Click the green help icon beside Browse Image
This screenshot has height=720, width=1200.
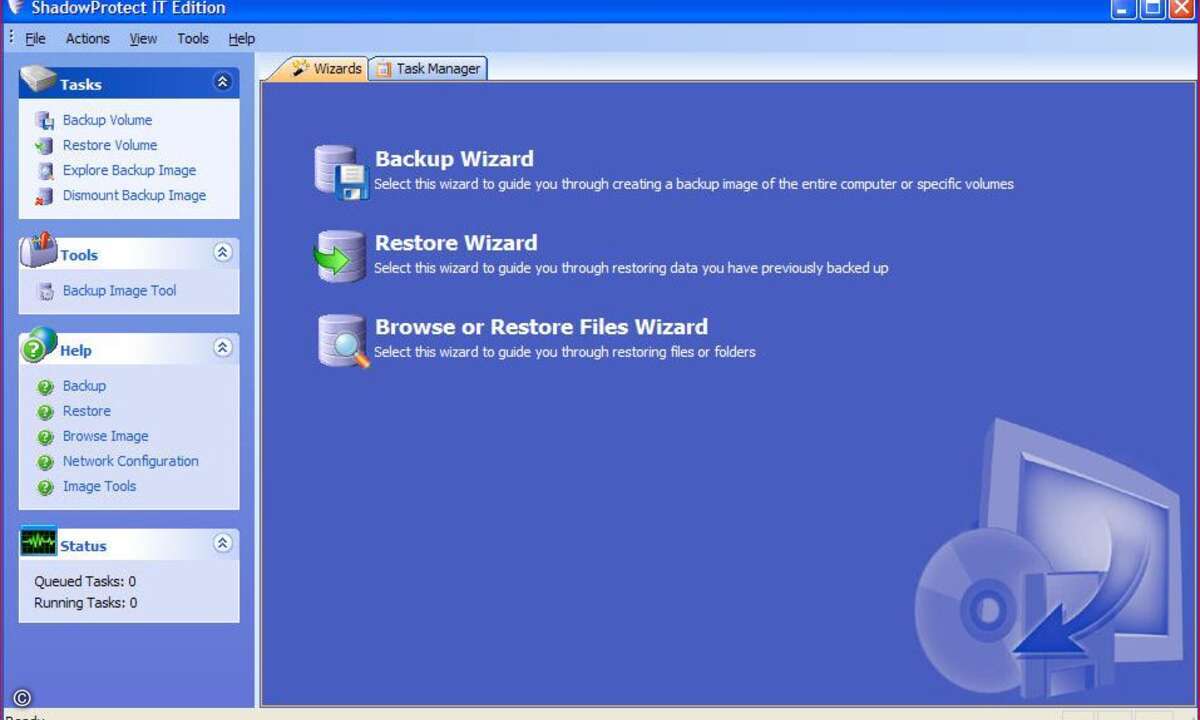pos(45,437)
